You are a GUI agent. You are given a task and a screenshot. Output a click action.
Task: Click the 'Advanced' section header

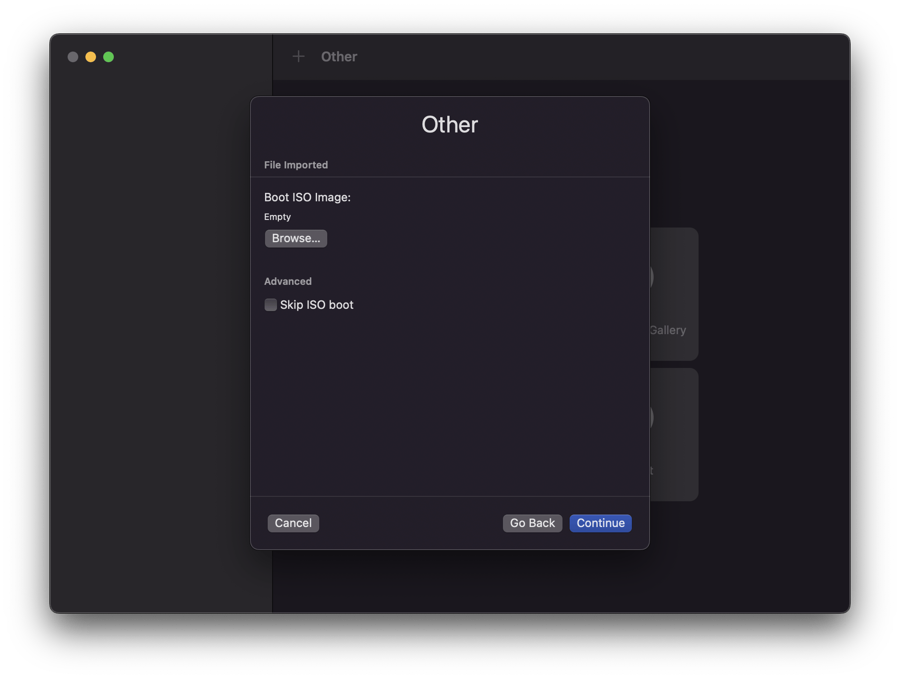click(x=288, y=282)
